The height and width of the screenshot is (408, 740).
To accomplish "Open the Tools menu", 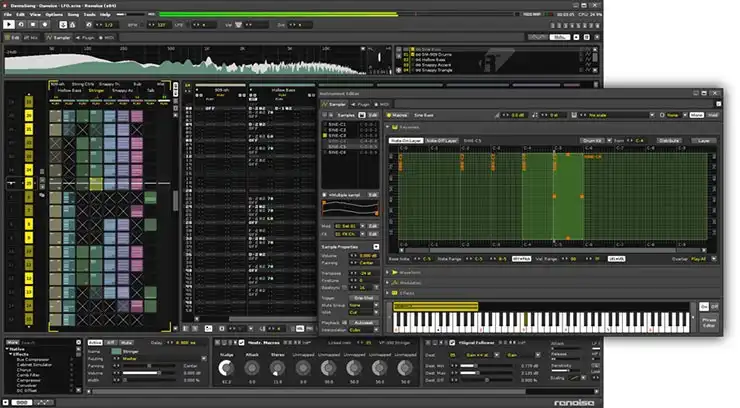I will (x=89, y=15).
